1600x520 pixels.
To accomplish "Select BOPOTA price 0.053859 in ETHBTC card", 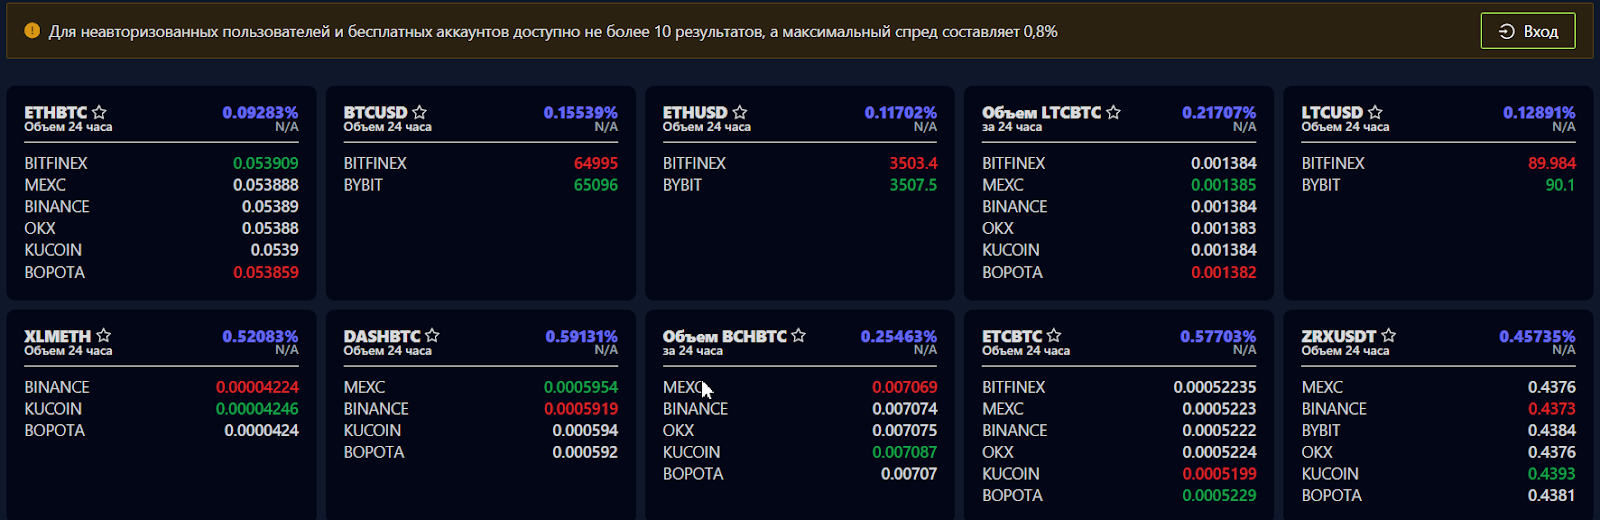I will [266, 272].
